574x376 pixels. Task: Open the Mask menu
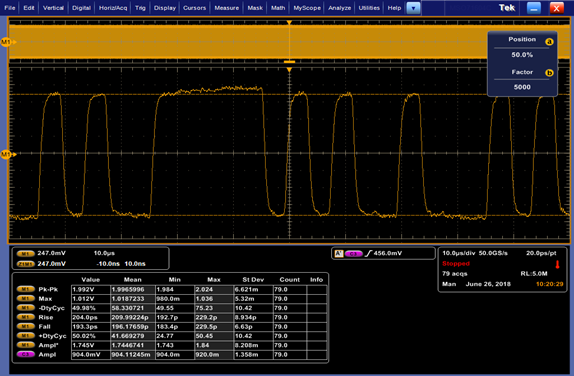(255, 8)
